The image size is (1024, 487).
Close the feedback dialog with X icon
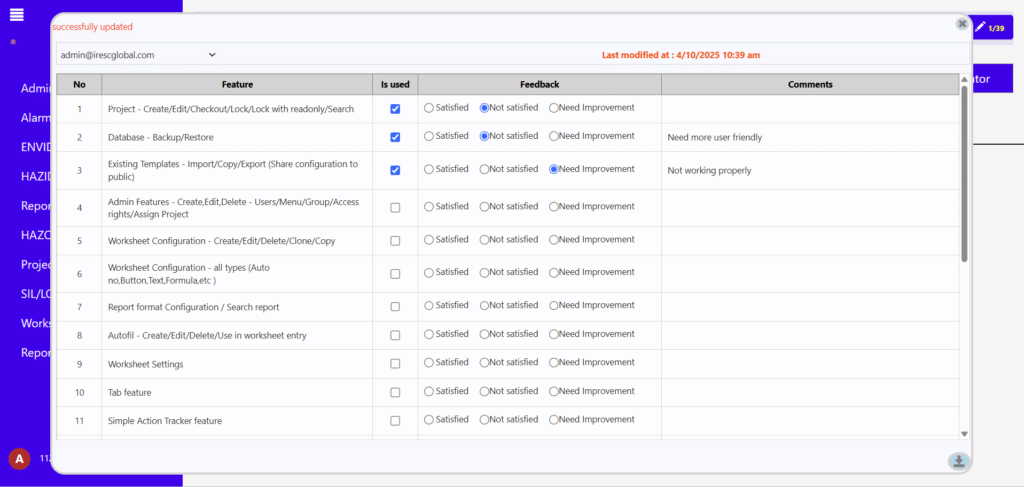[x=962, y=23]
